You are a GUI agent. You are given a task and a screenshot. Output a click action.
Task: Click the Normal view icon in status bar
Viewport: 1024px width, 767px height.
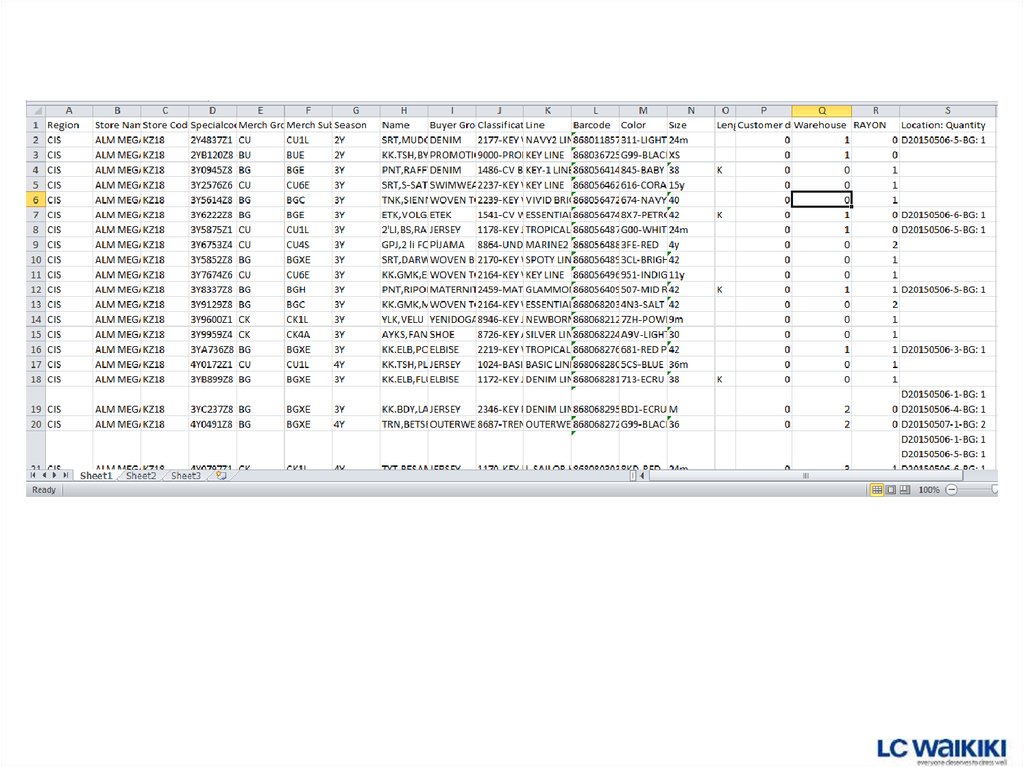tap(877, 490)
